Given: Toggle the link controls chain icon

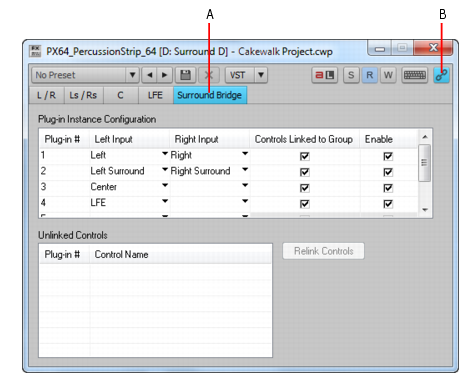Looking at the screenshot, I should 441,75.
